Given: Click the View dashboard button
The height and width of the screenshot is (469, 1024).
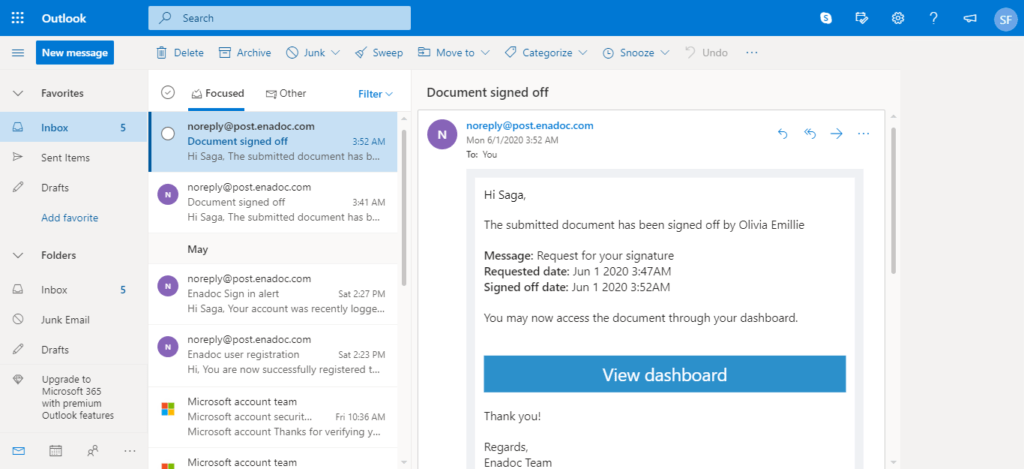Looking at the screenshot, I should pos(664,374).
